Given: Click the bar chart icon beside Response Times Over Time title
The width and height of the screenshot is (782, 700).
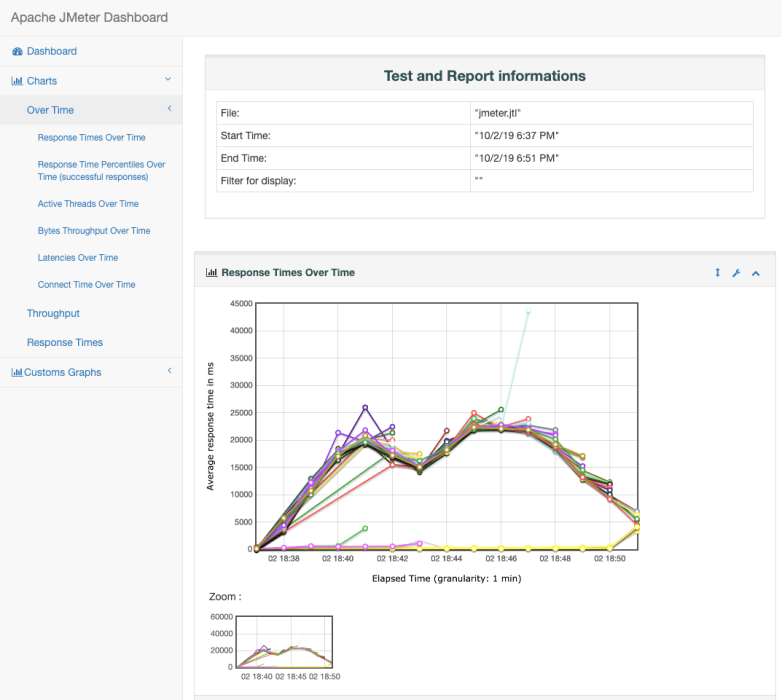Looking at the screenshot, I should (x=211, y=272).
